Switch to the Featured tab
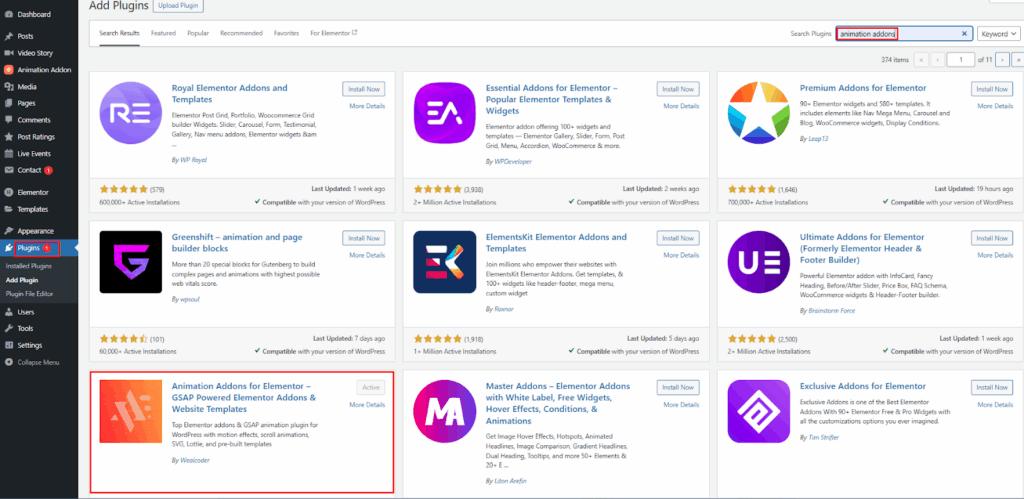 point(163,33)
